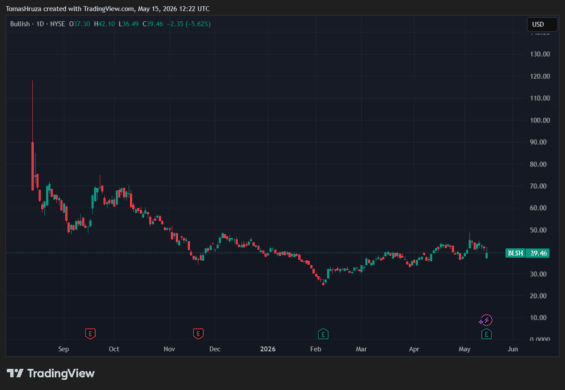This screenshot has width=565, height=390.
Task: Click the 20.00 price axis label
Action: coord(538,296)
